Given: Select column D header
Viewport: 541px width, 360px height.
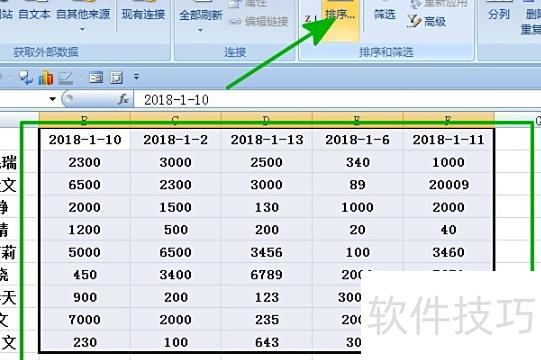Looking at the screenshot, I should (266, 119).
